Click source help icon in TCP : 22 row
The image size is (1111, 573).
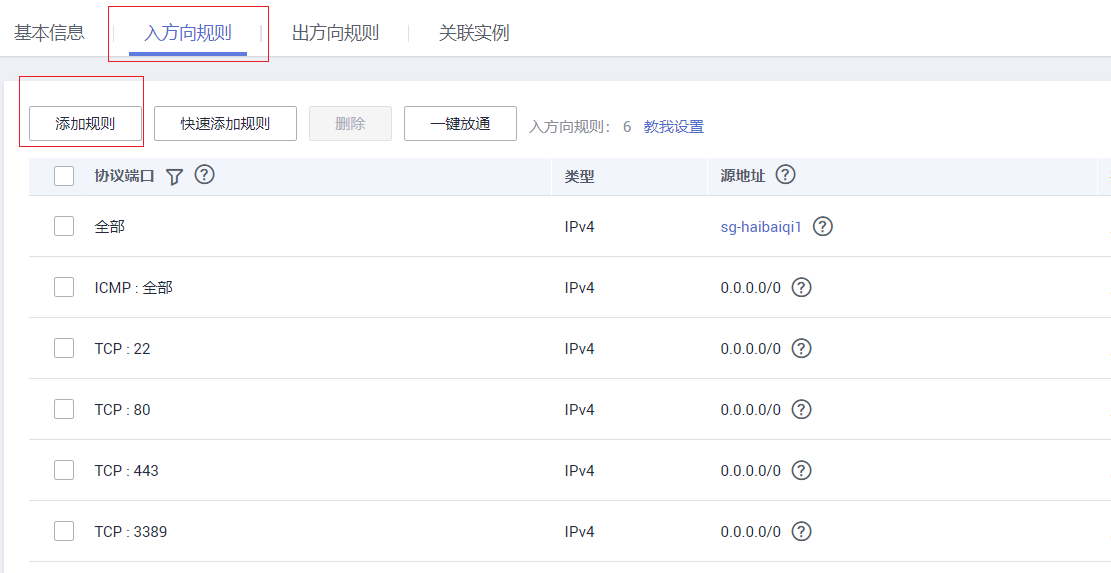coord(801,348)
